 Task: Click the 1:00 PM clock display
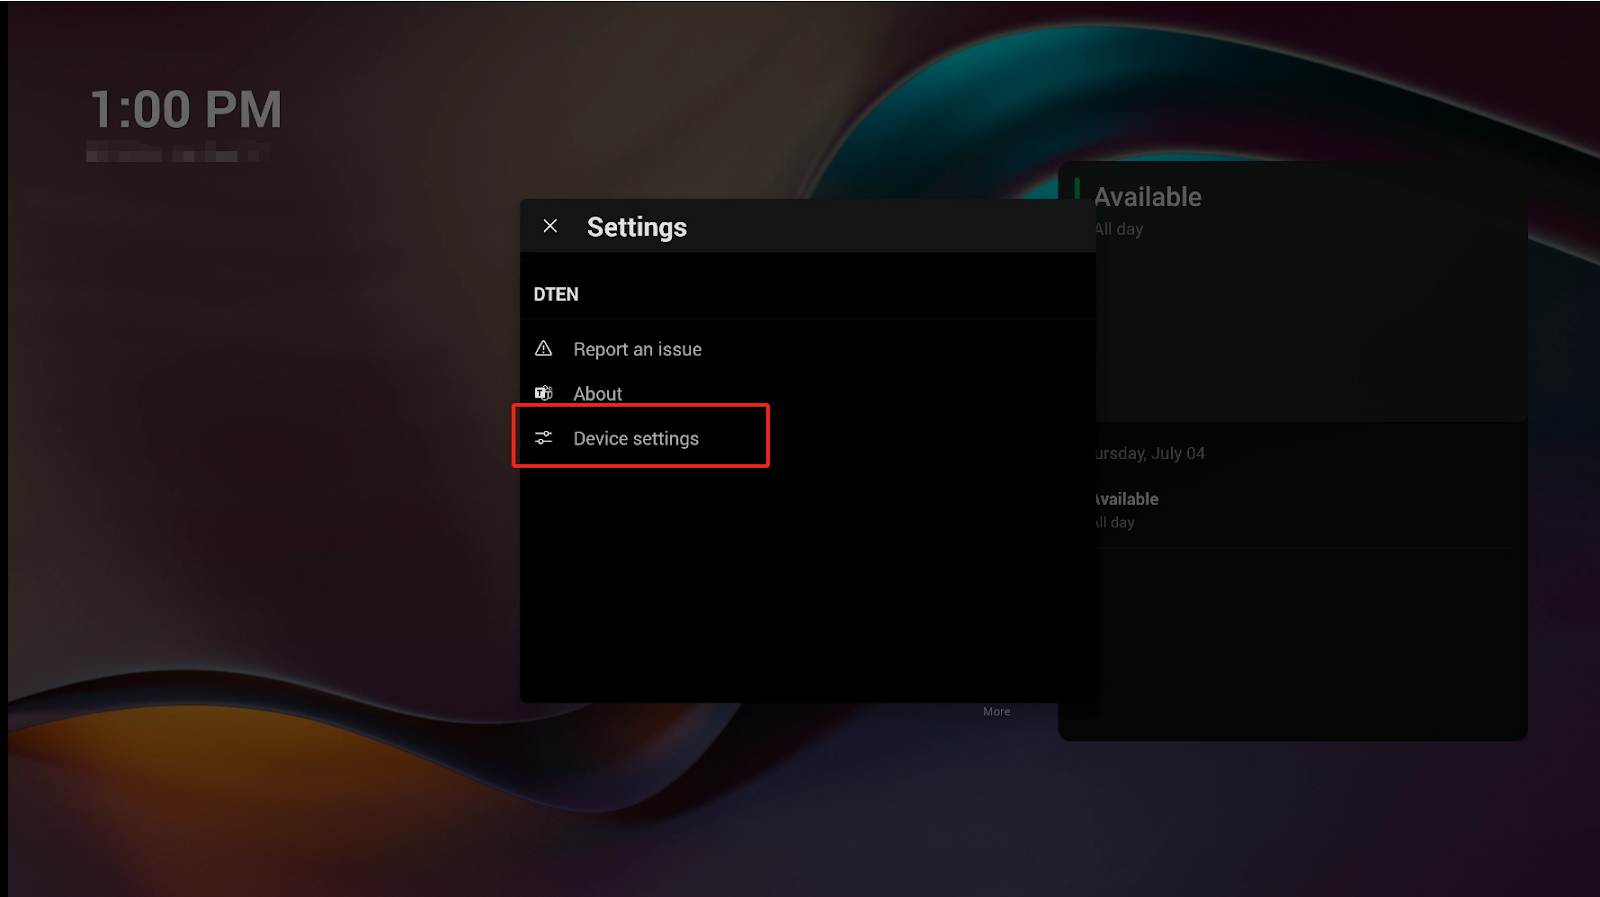186,110
